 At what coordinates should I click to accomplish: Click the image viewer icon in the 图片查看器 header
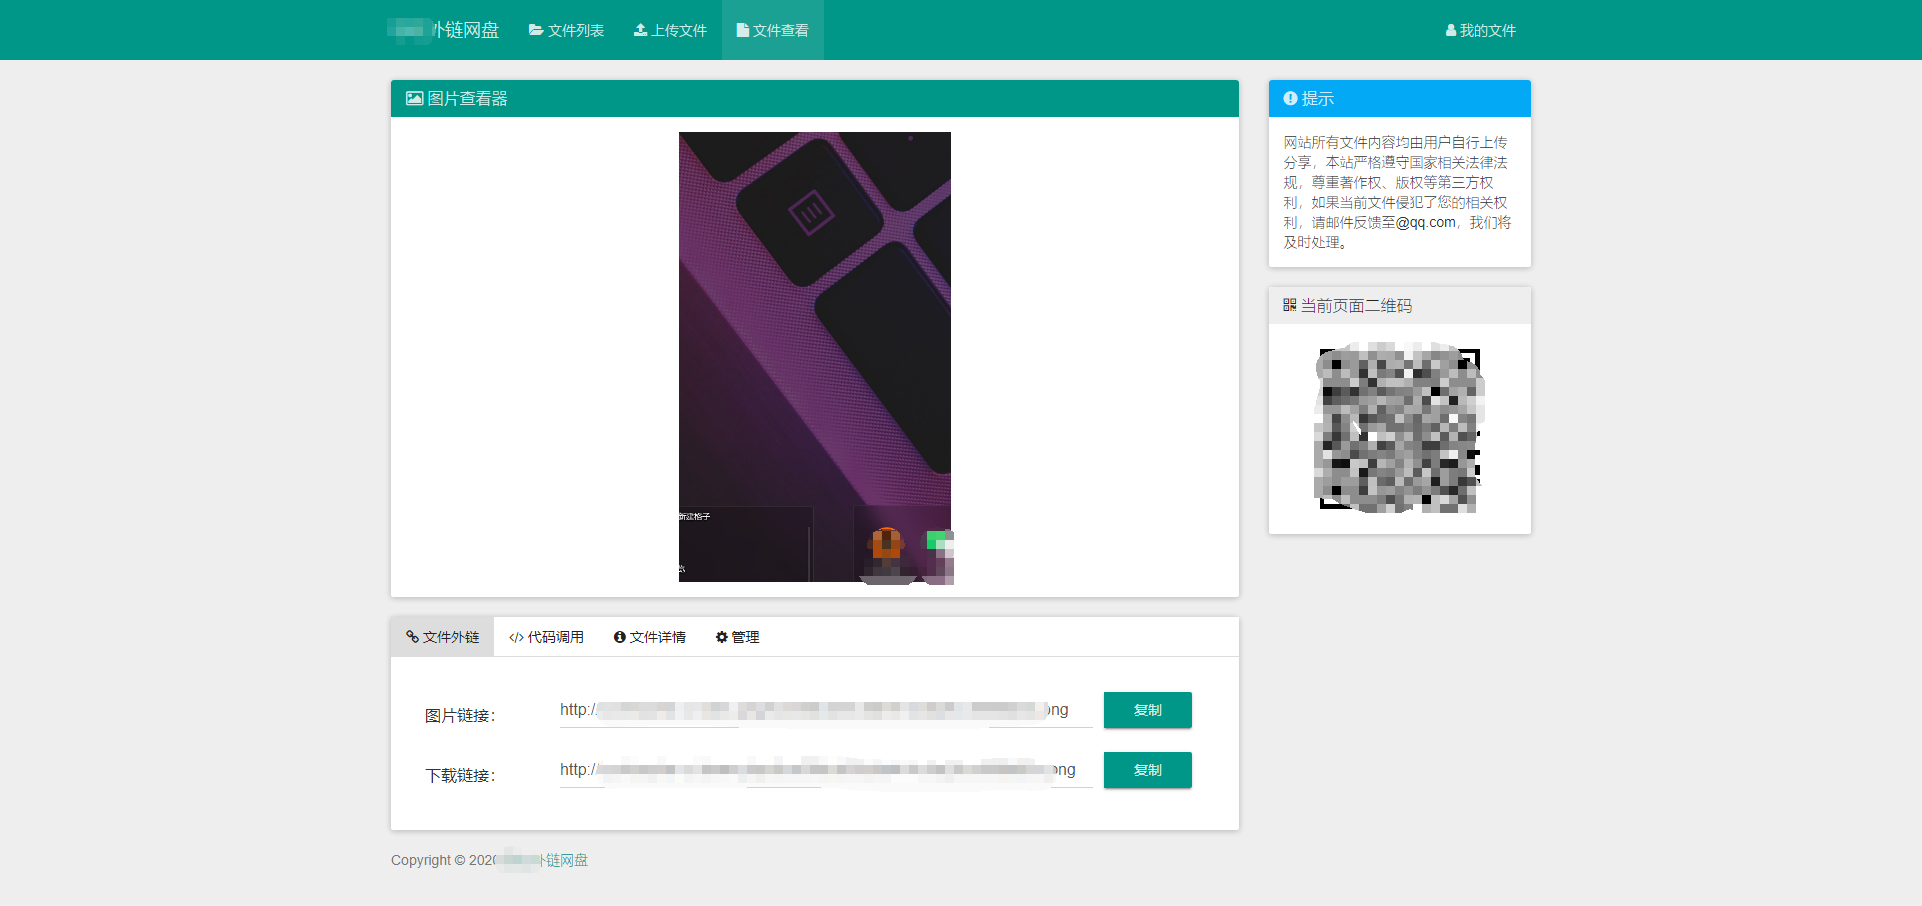coord(413,98)
